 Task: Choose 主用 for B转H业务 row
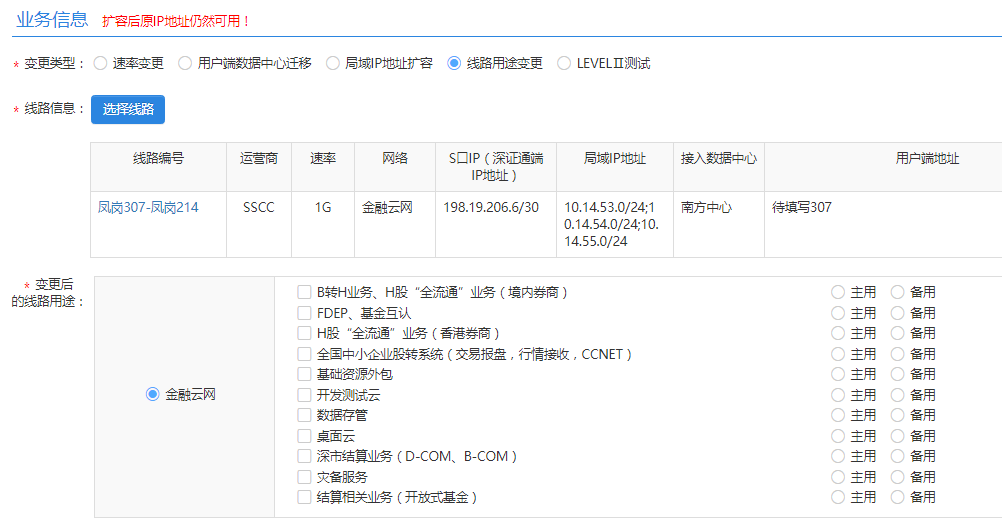coord(838,292)
